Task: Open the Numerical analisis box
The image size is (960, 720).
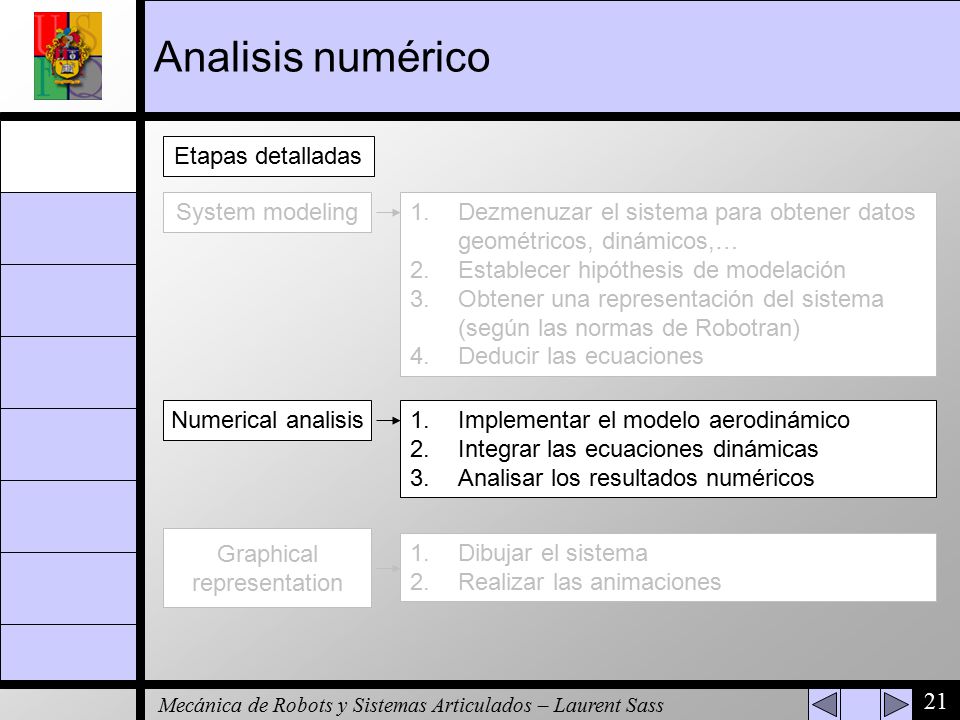Action: pyautogui.click(x=268, y=420)
